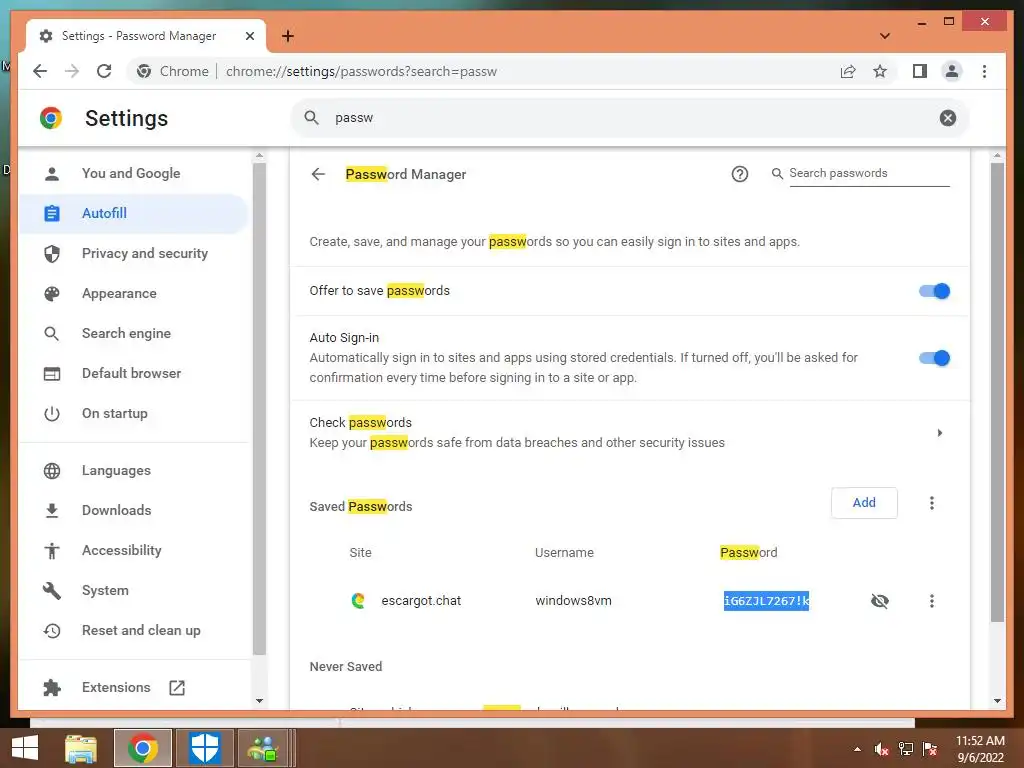Click the Add password button
The height and width of the screenshot is (768, 1024).
point(864,503)
